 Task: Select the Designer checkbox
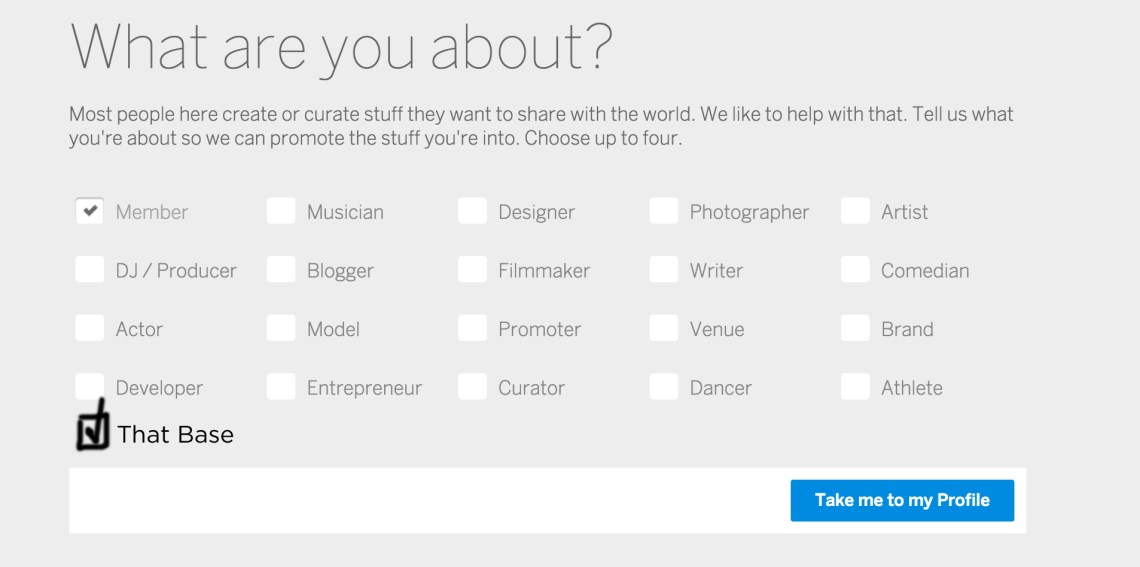(x=473, y=212)
